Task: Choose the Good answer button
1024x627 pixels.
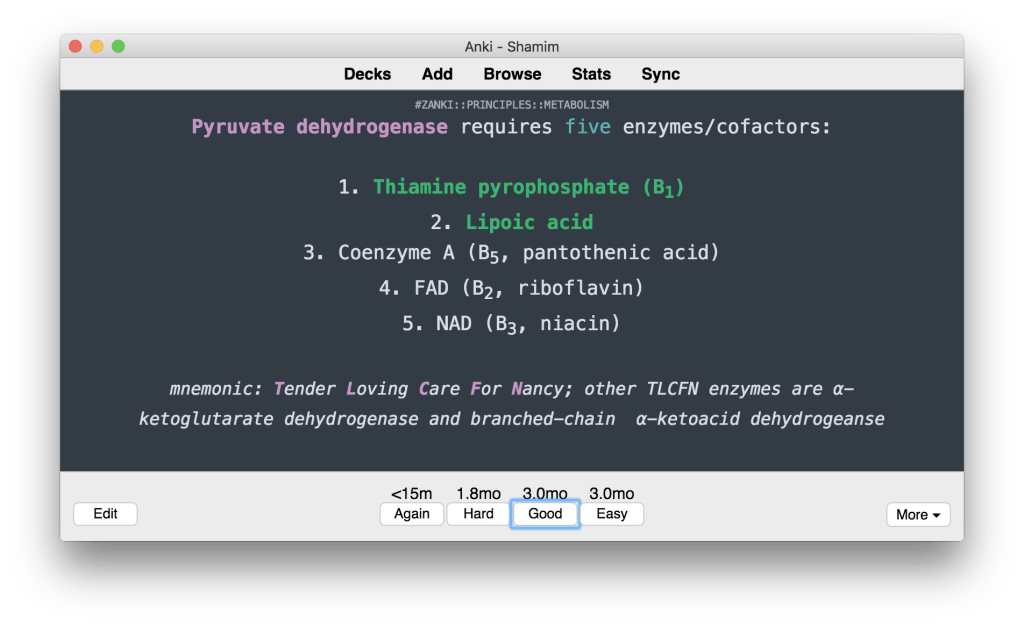Action: 545,514
